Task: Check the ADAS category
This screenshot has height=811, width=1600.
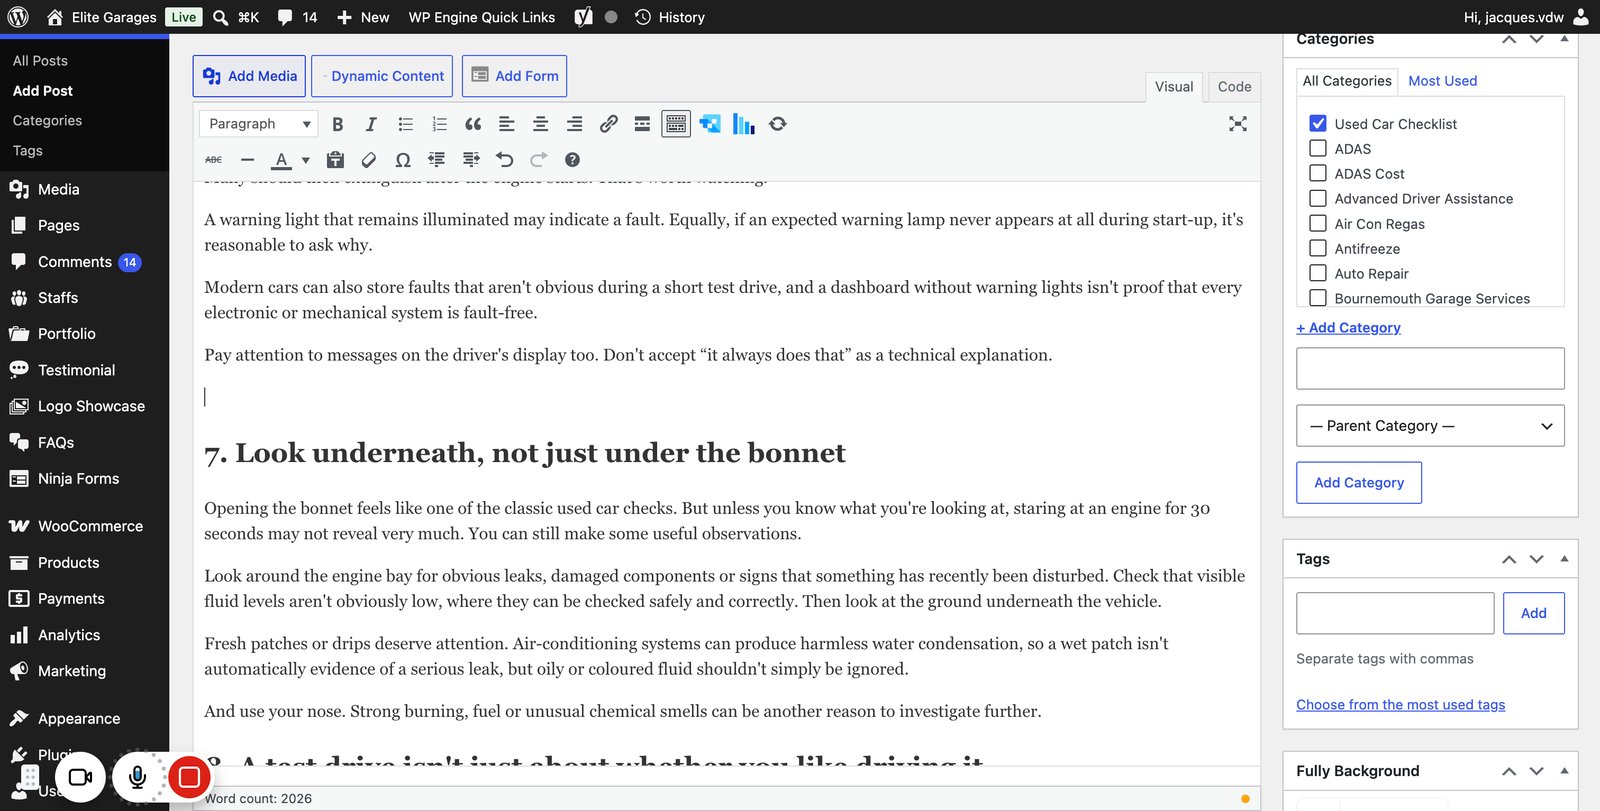Action: [x=1318, y=148]
